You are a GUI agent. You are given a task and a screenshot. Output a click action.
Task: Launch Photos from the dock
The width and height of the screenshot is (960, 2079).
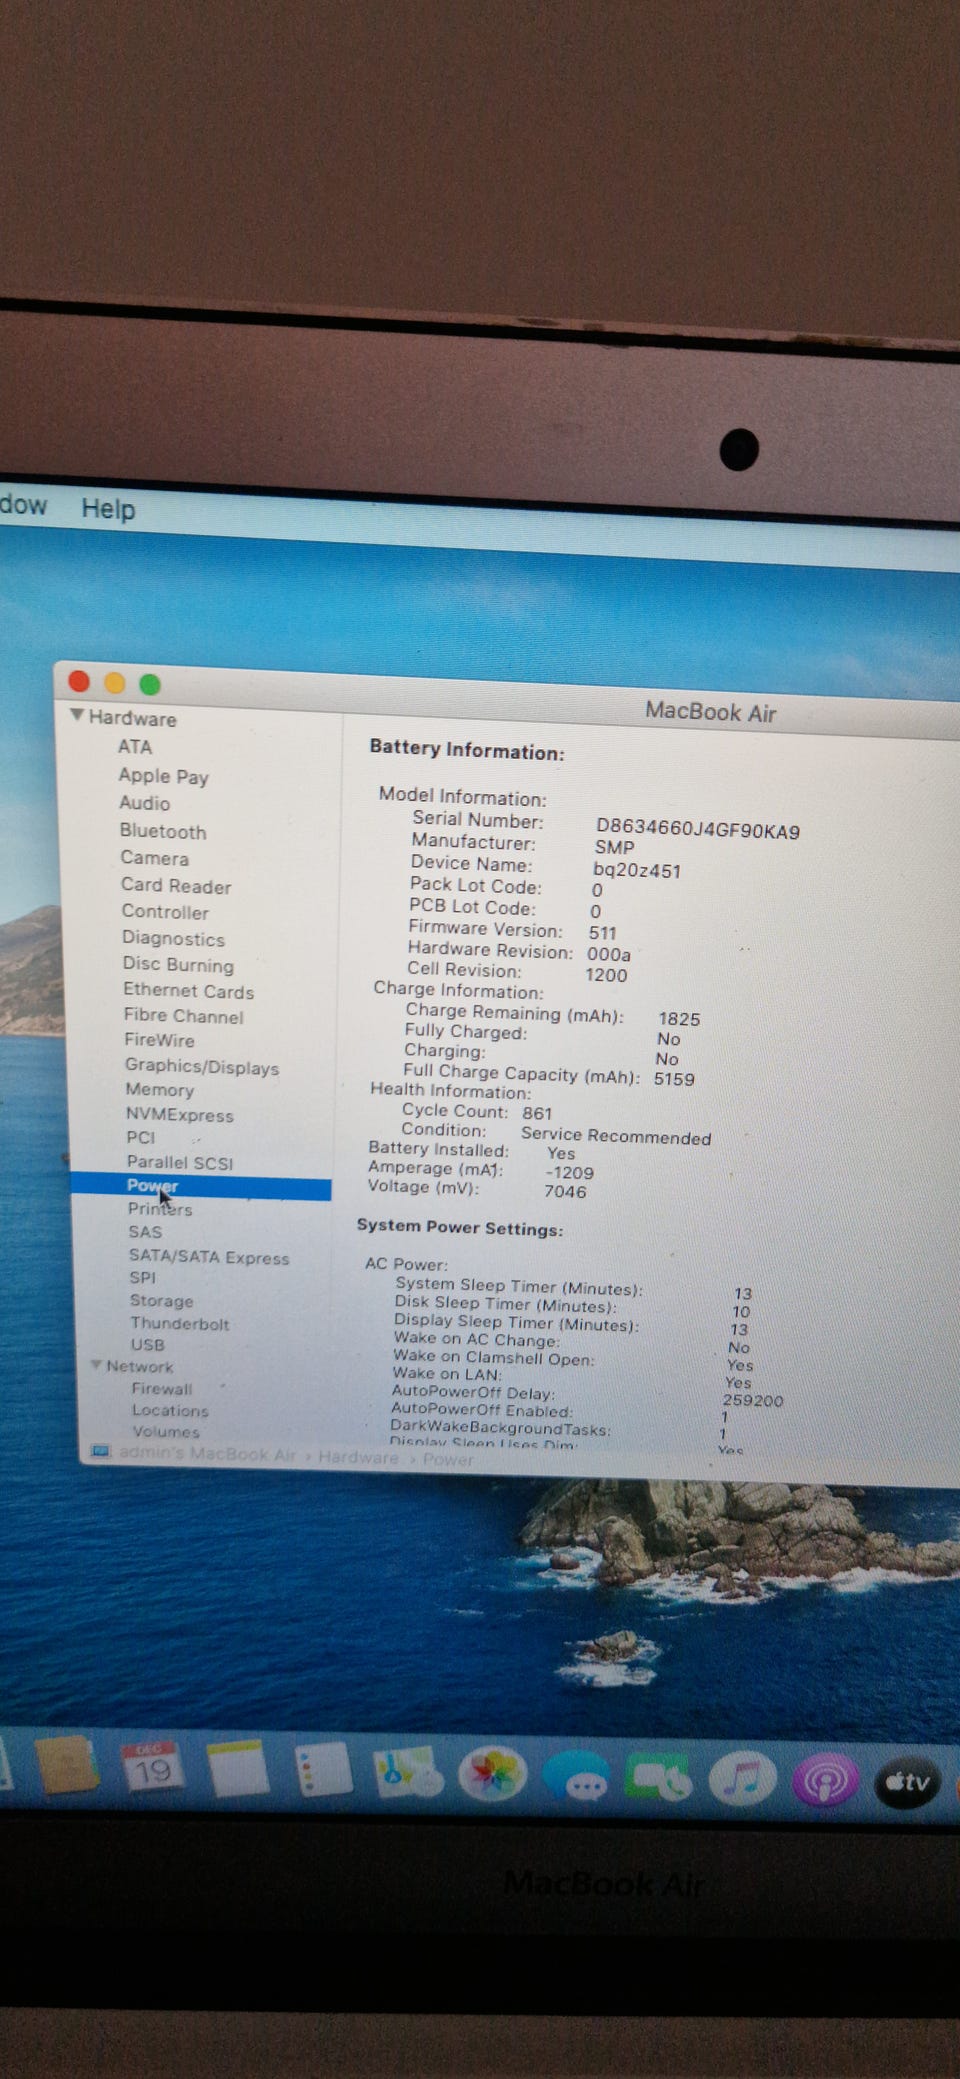(x=492, y=1775)
